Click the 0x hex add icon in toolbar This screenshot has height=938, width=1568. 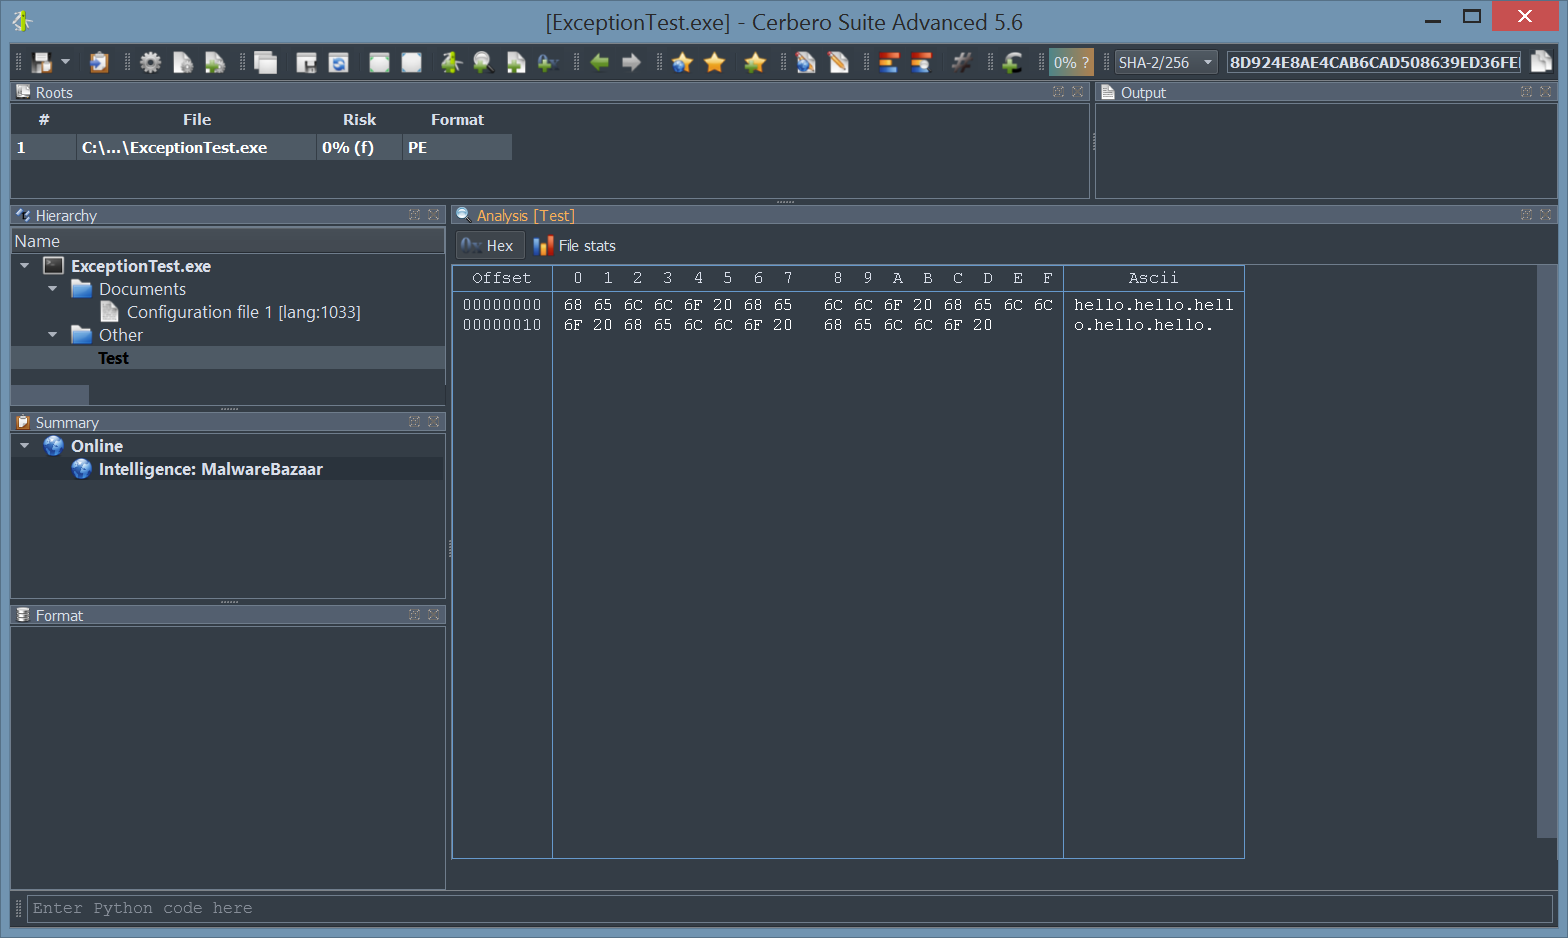pyautogui.click(x=548, y=62)
